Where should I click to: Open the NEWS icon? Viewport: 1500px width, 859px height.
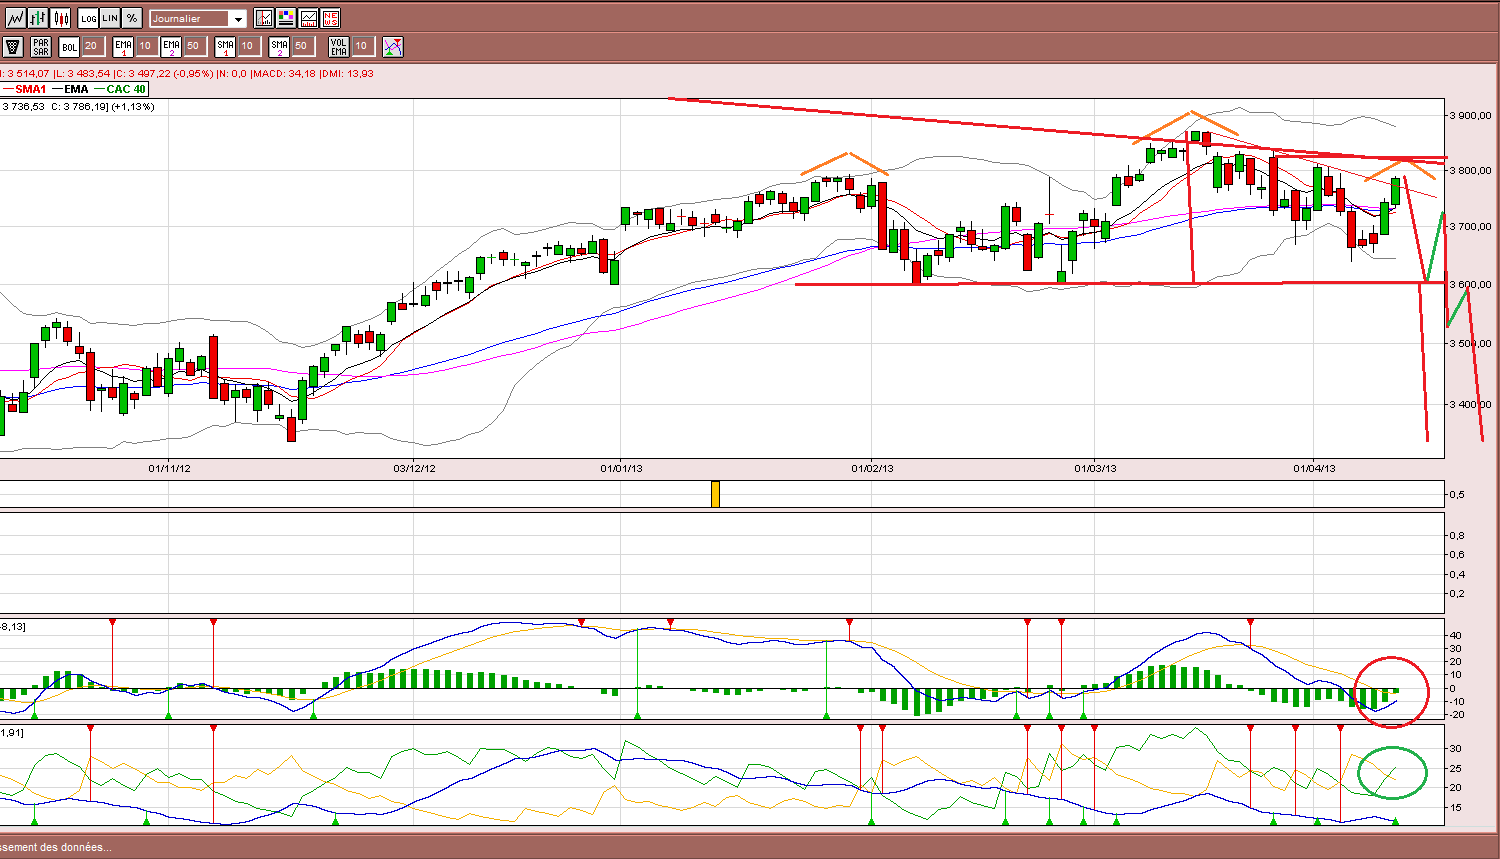[330, 18]
